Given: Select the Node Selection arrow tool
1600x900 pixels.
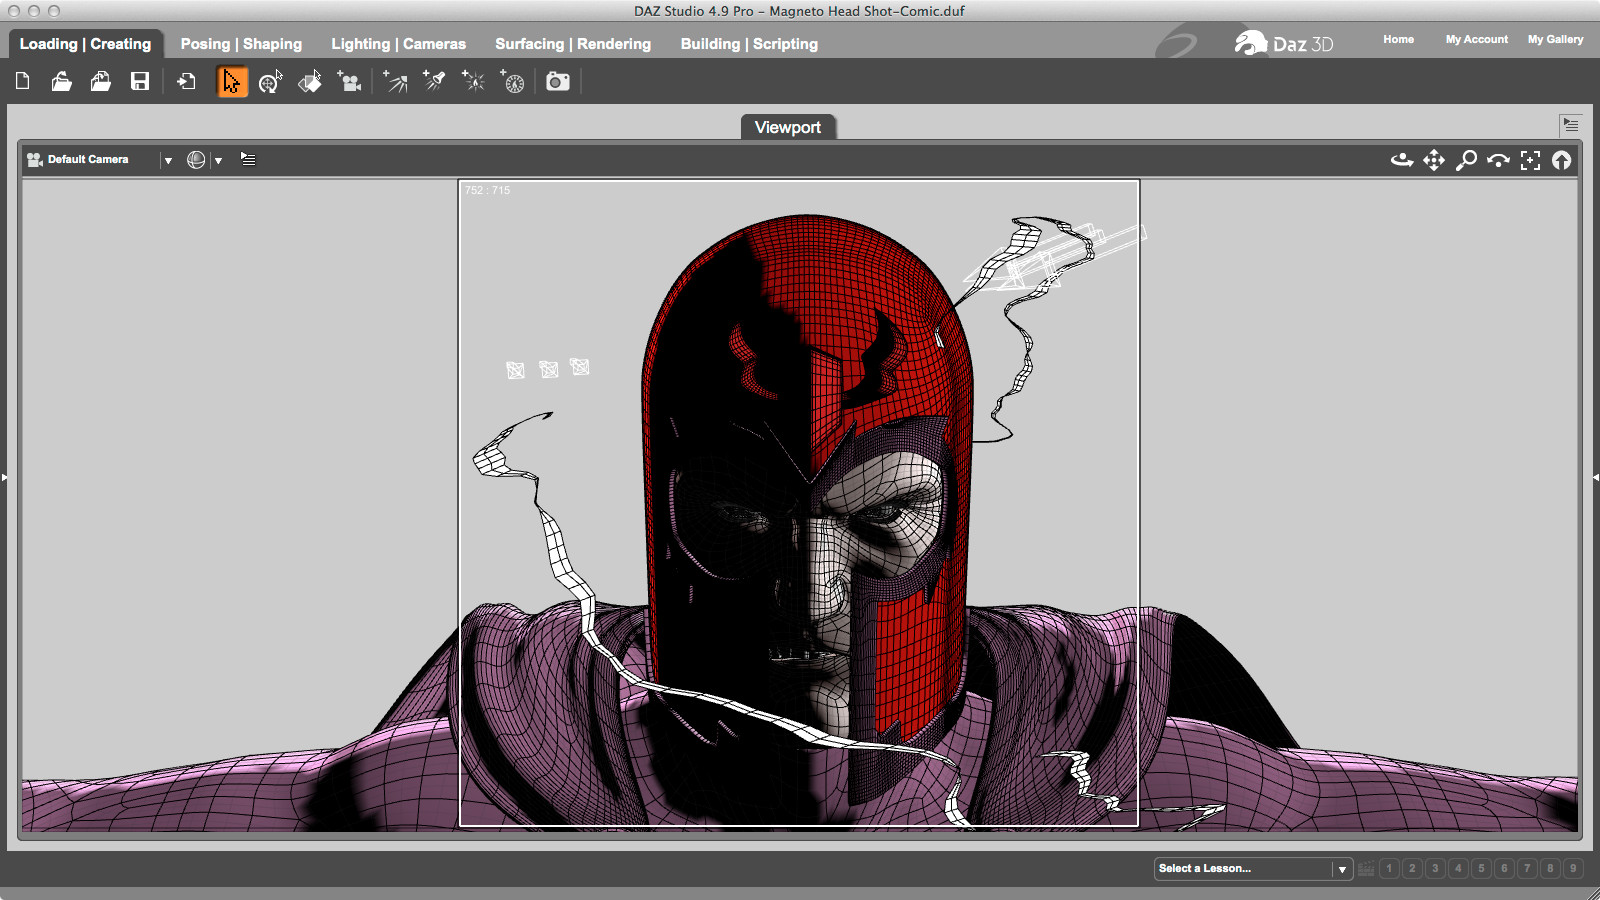Looking at the screenshot, I should 232,82.
